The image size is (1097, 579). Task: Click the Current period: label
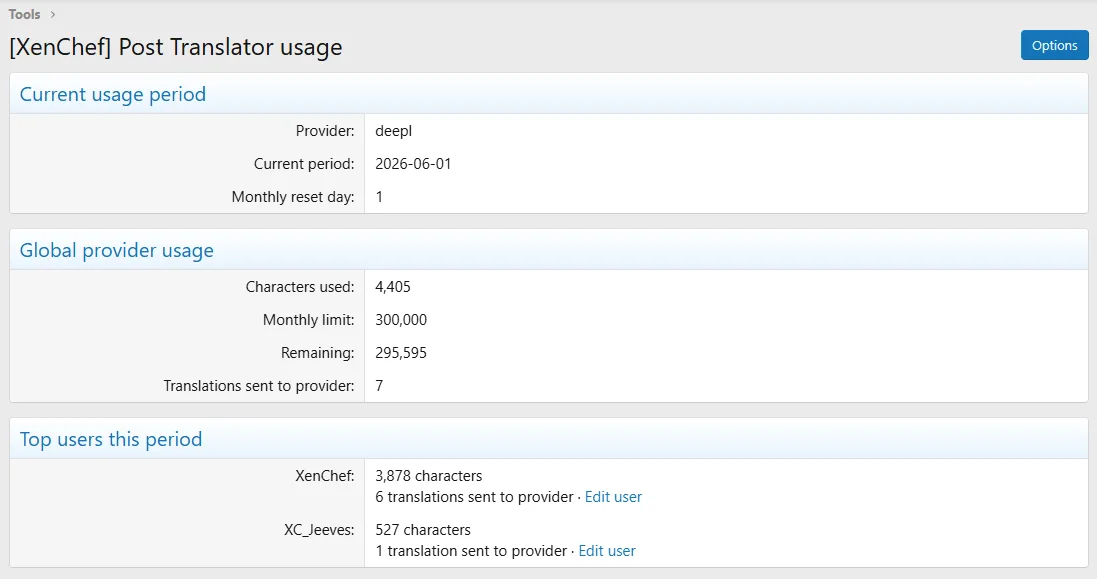click(x=304, y=164)
